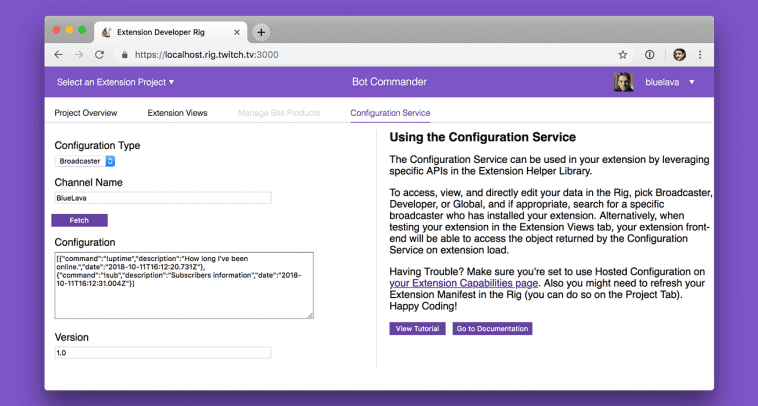Click the Configuration textarea resize handle
The width and height of the screenshot is (758, 406).
pyautogui.click(x=310, y=315)
